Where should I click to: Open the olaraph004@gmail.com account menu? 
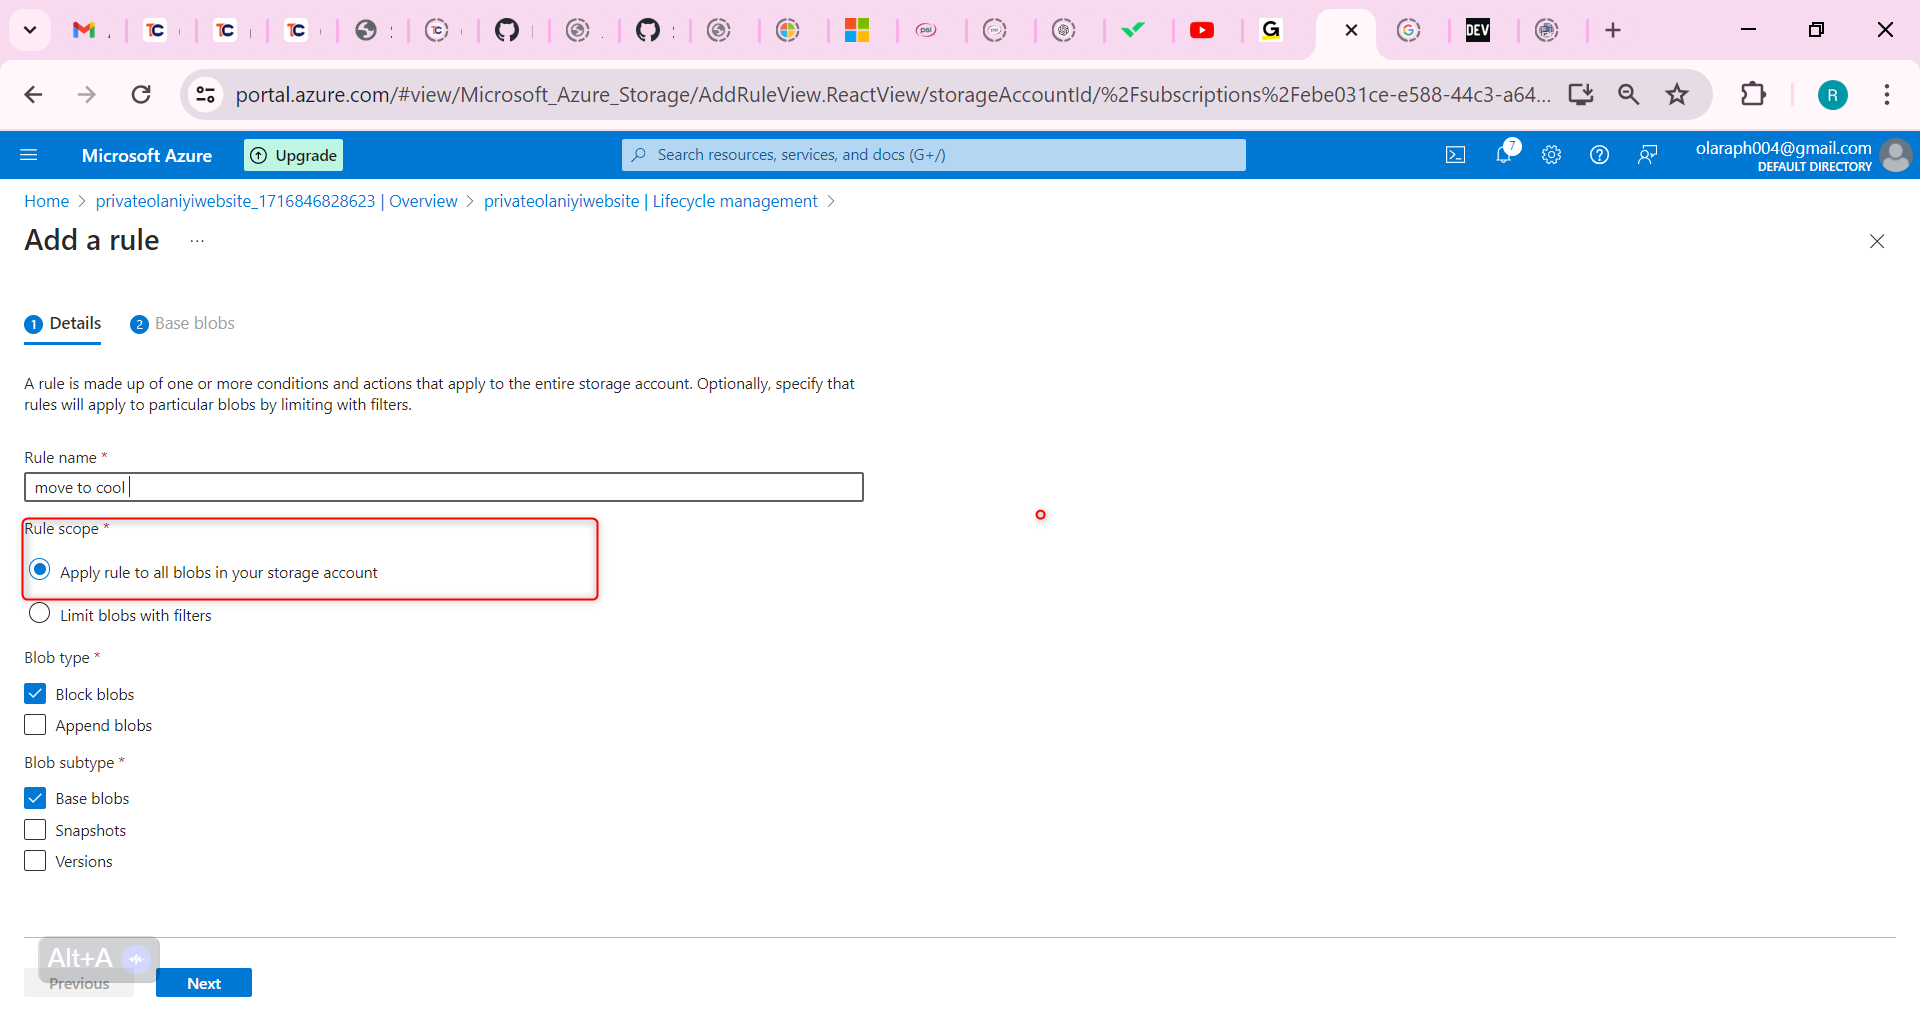[x=1783, y=155]
